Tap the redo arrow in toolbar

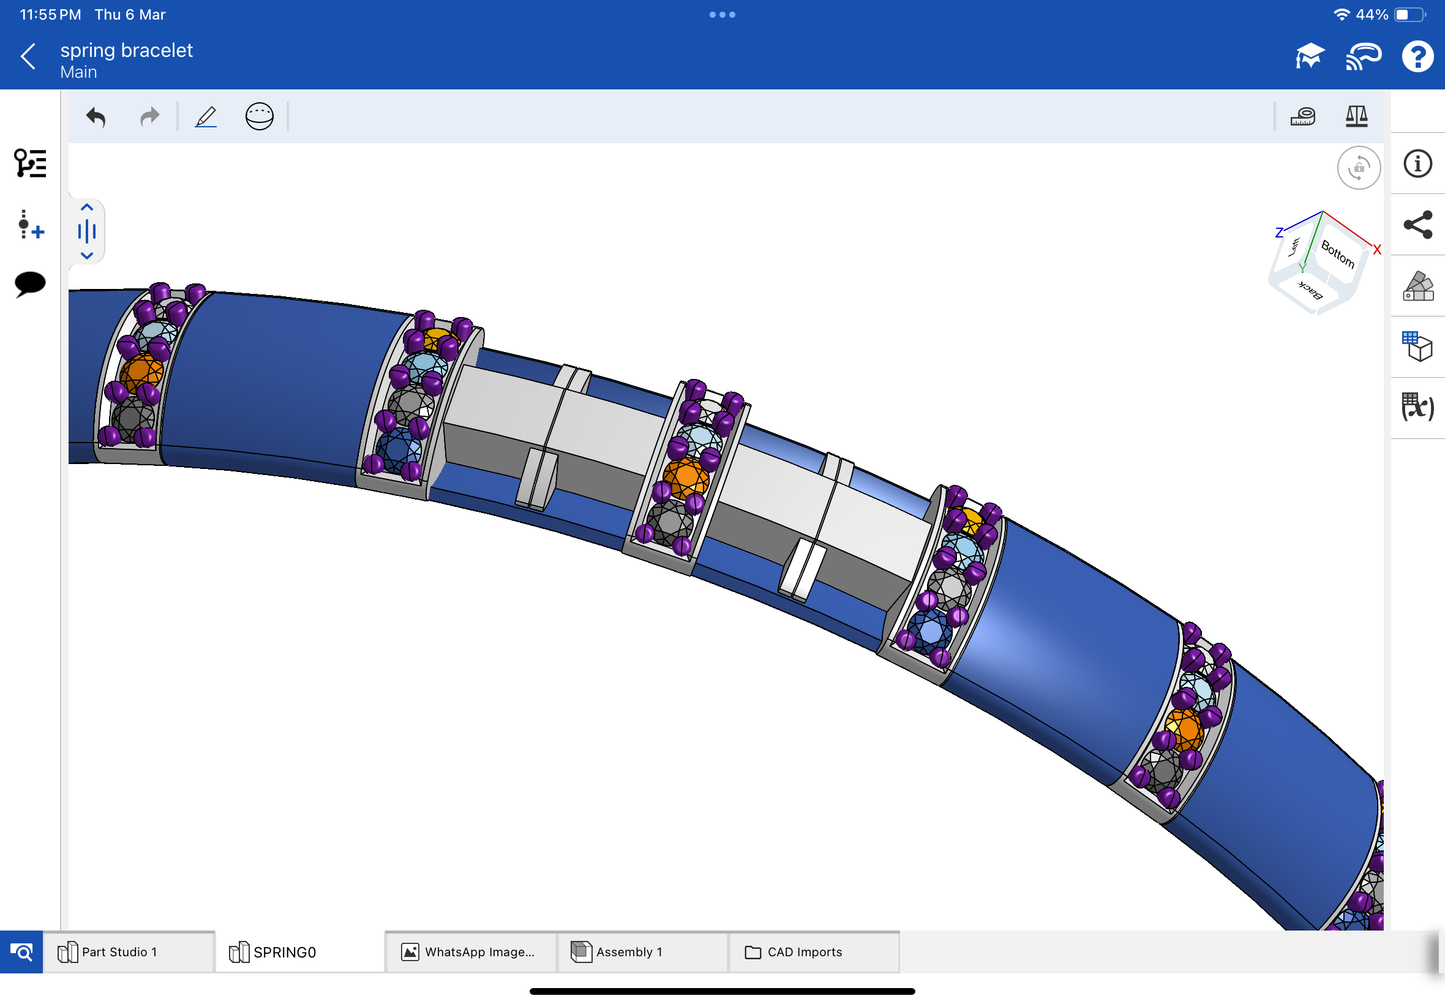(x=149, y=117)
